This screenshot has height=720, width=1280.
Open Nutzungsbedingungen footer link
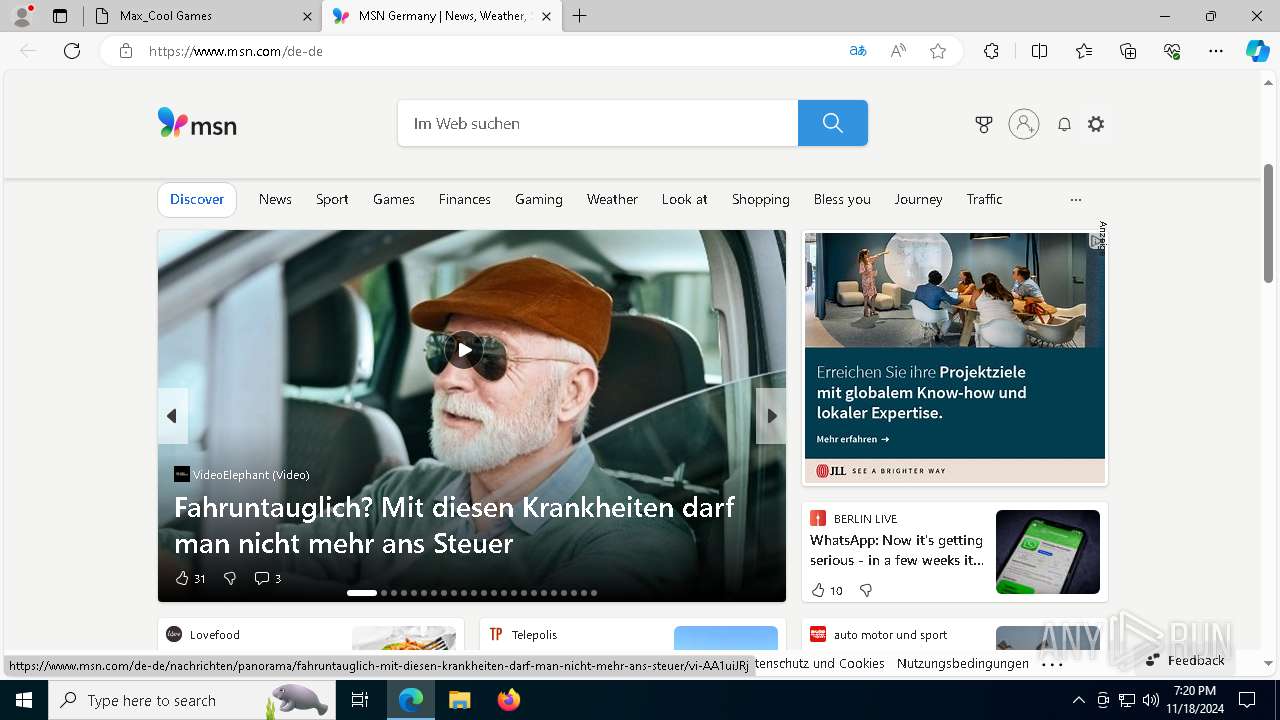pos(963,664)
